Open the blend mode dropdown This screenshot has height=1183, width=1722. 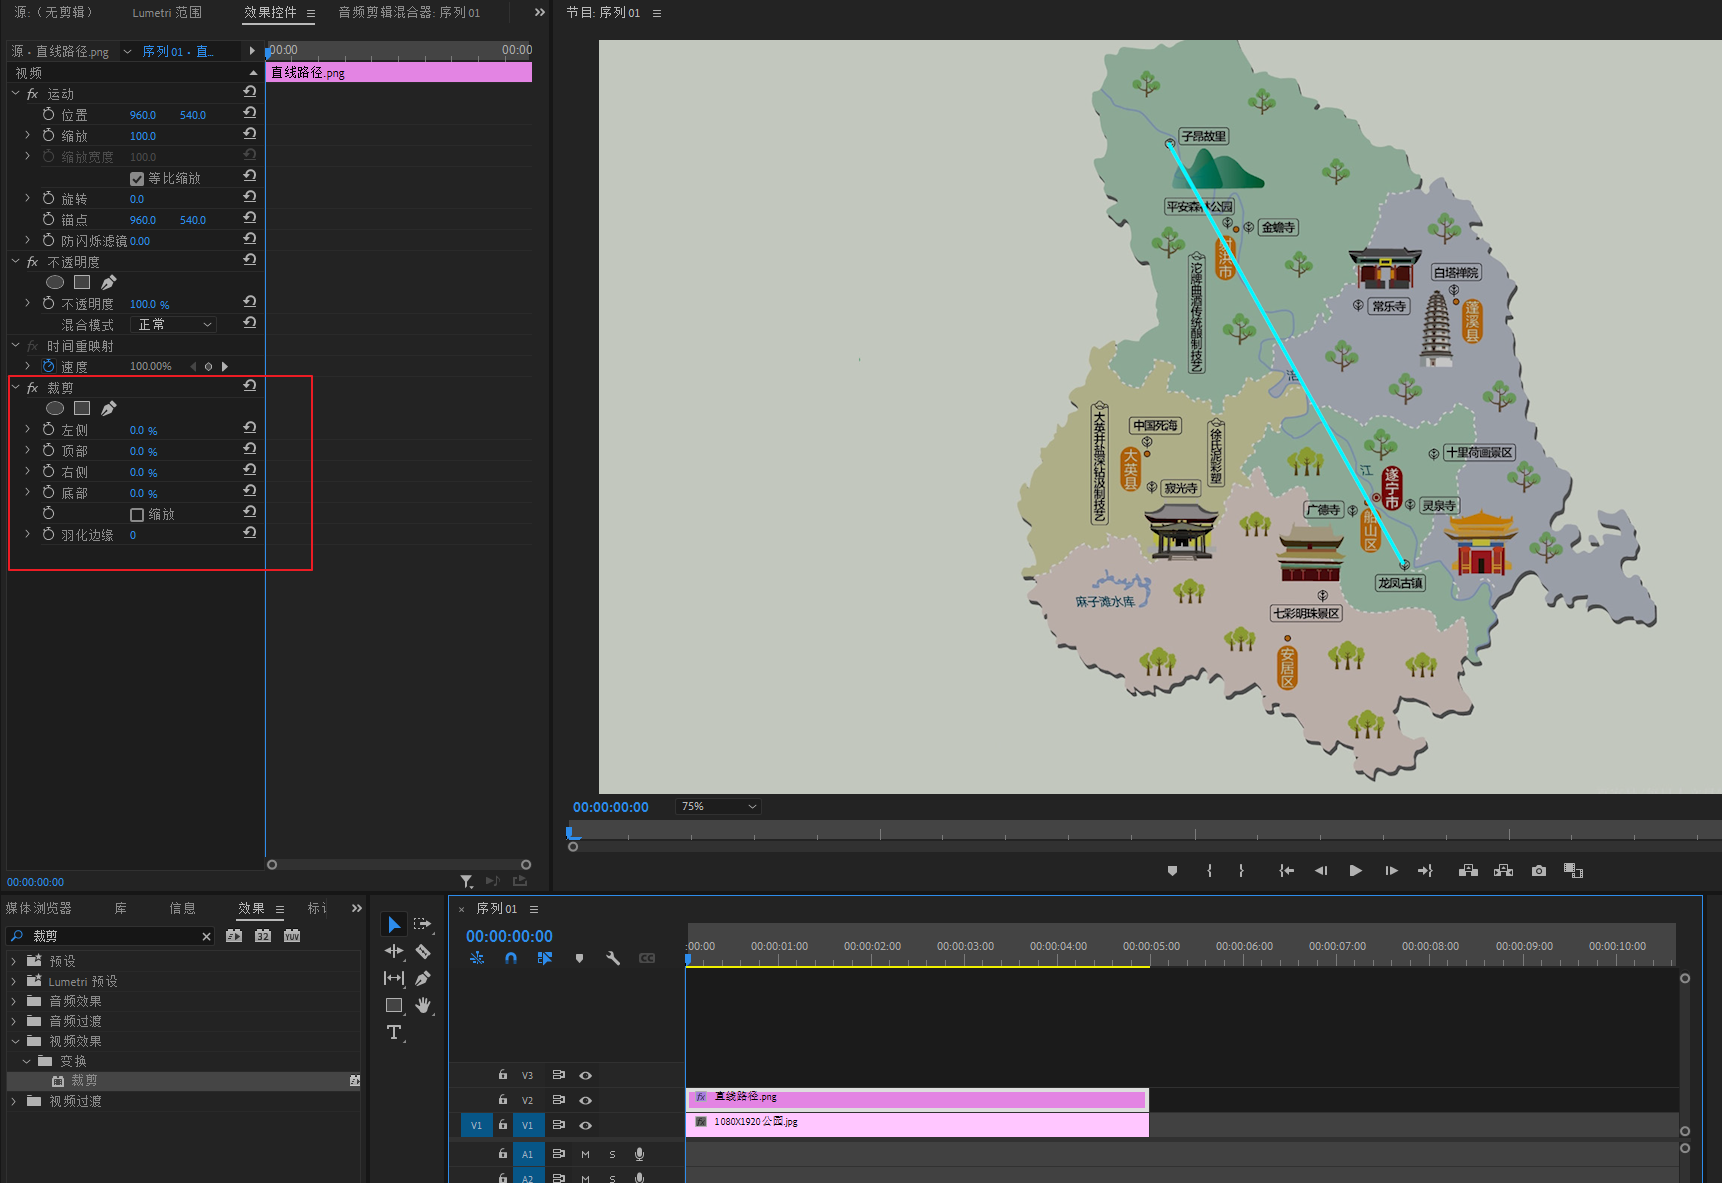coord(174,325)
